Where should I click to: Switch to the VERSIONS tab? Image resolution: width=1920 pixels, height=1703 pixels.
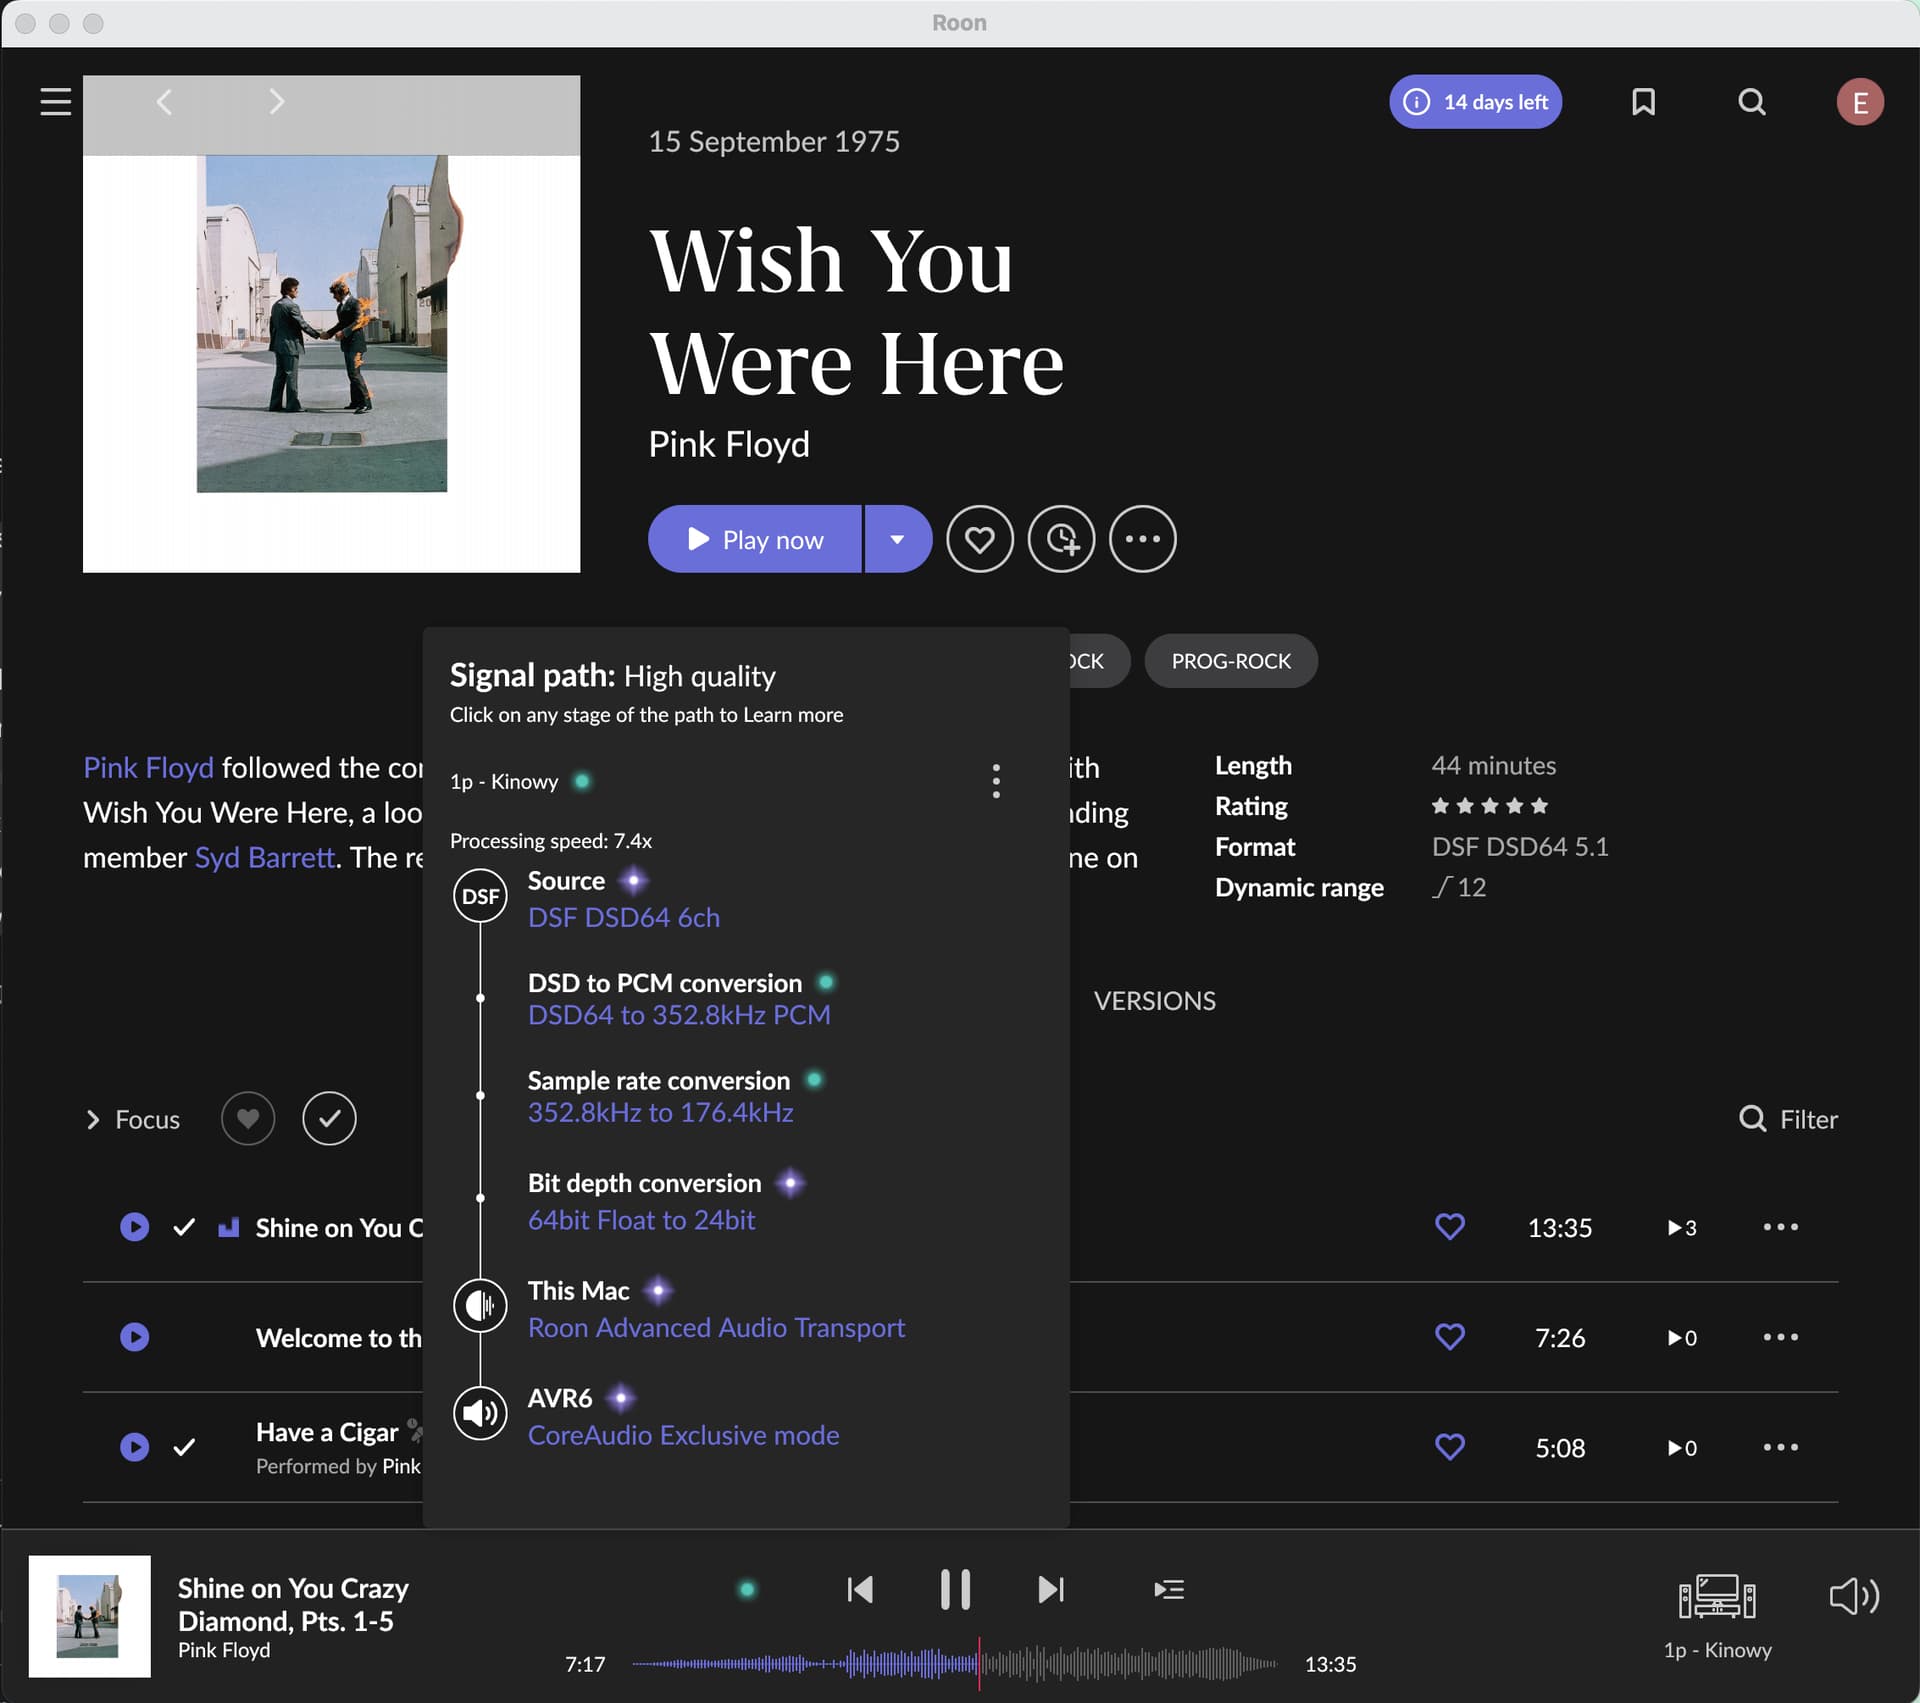(x=1154, y=1001)
